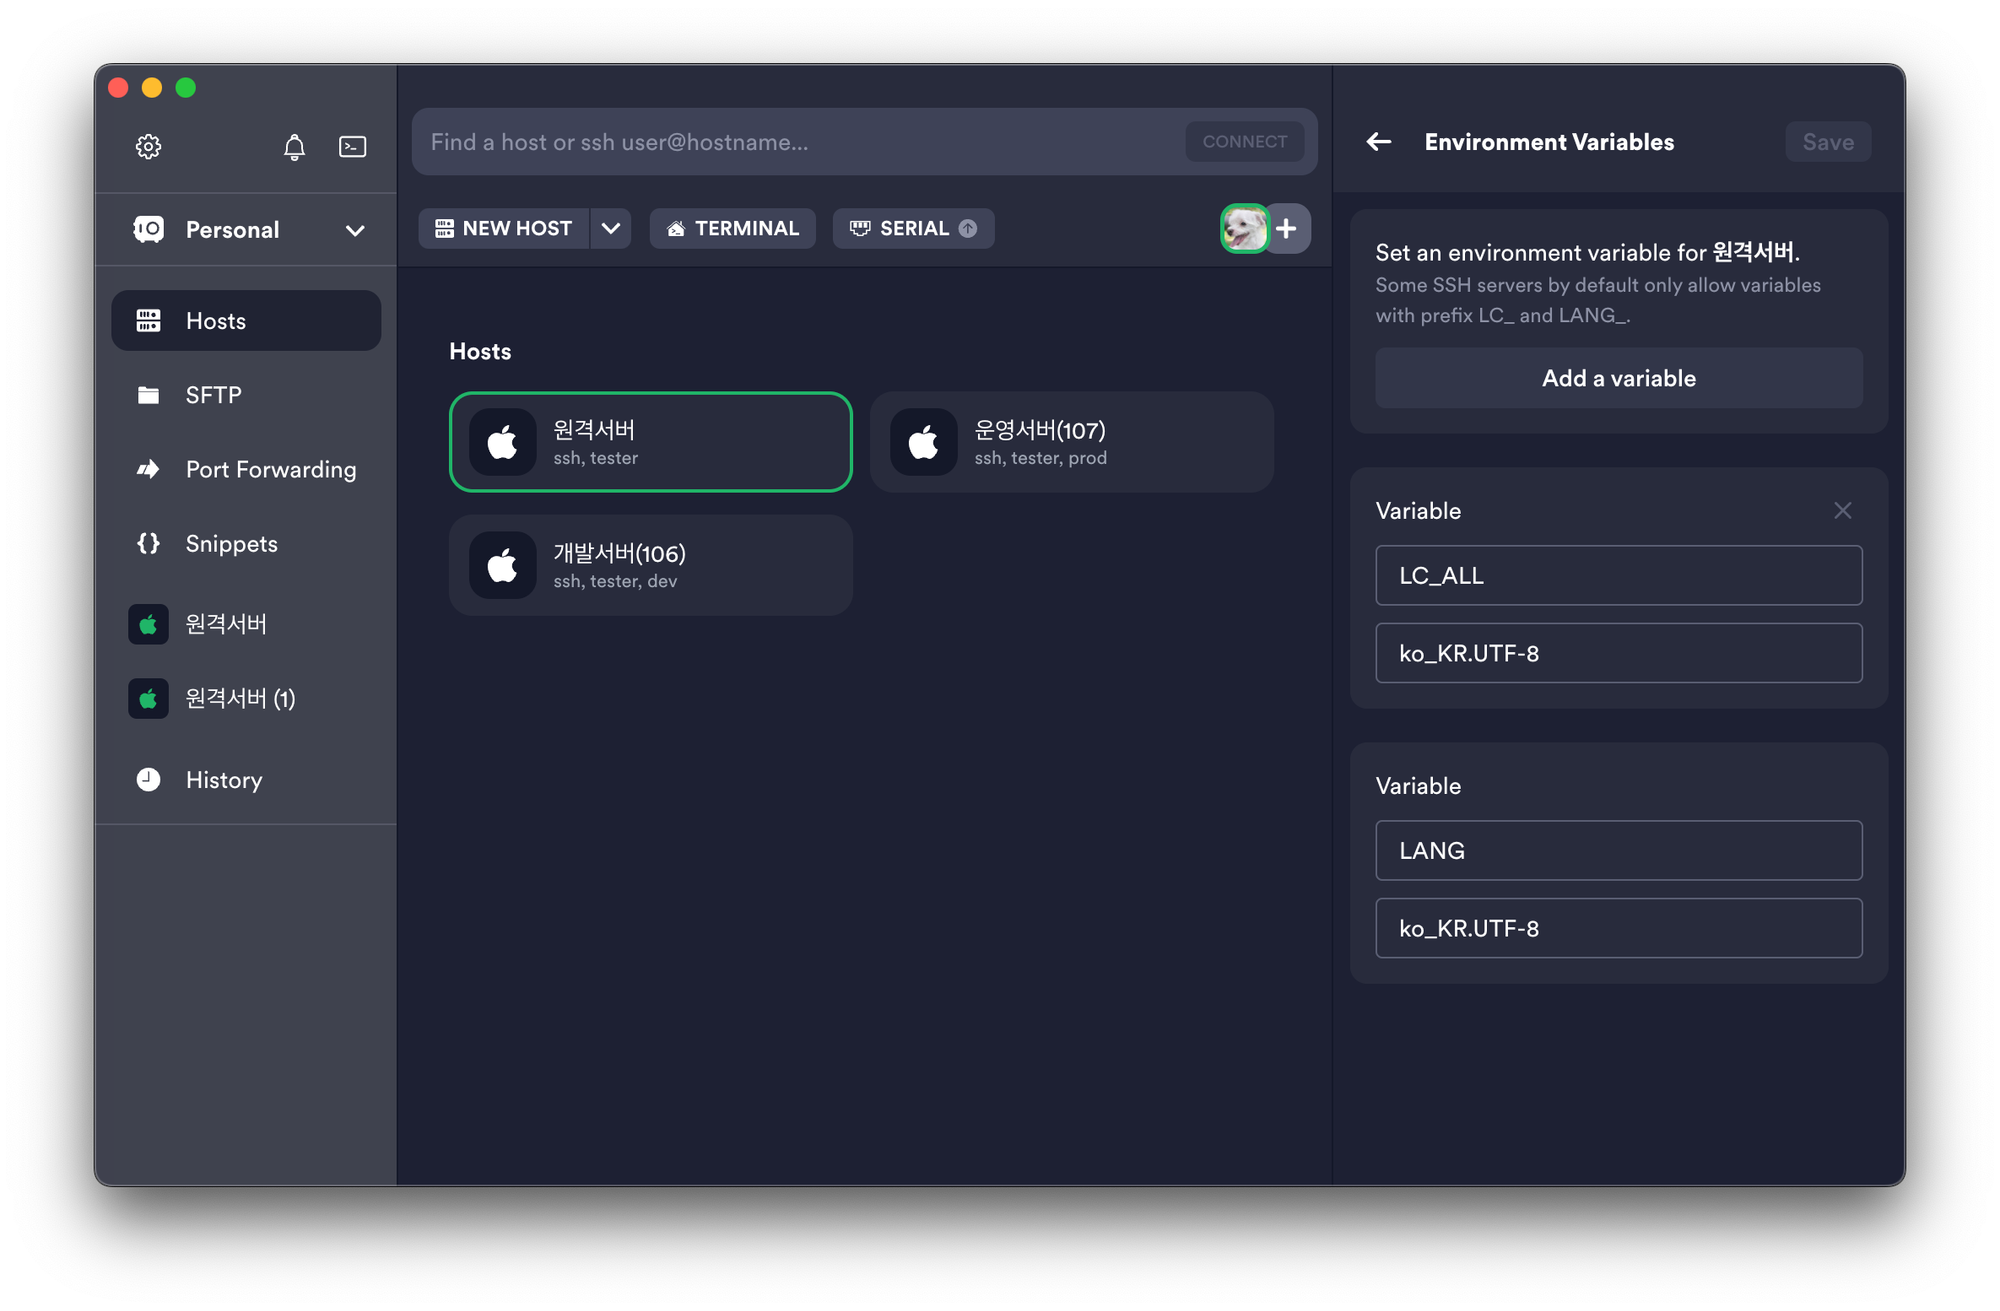
Task: Go to Port Forwarding section
Action: 270,469
